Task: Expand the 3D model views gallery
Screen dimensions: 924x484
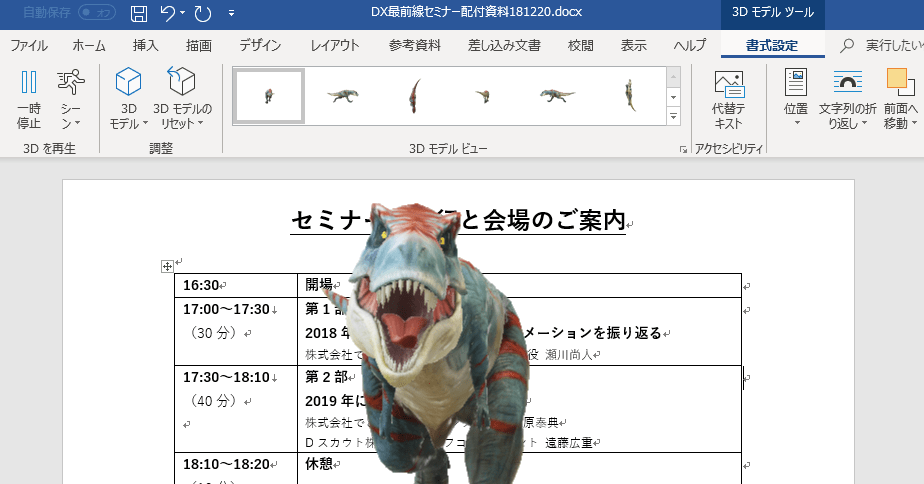Action: point(674,116)
